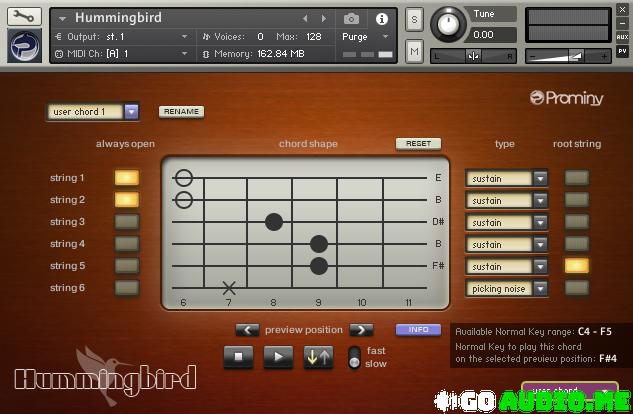Select the fret 9 dot on string 4
Image resolution: width=633 pixels, height=414 pixels.
pos(319,244)
